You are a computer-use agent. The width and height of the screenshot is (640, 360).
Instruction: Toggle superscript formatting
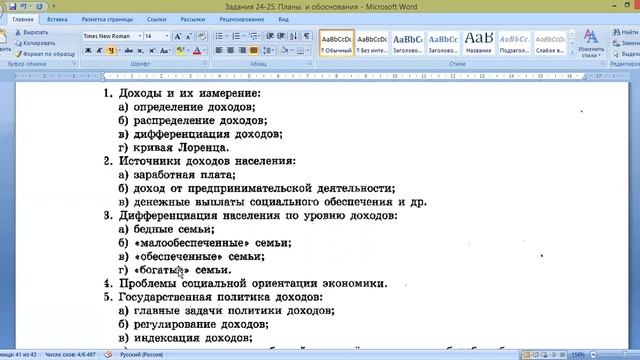click(x=152, y=51)
